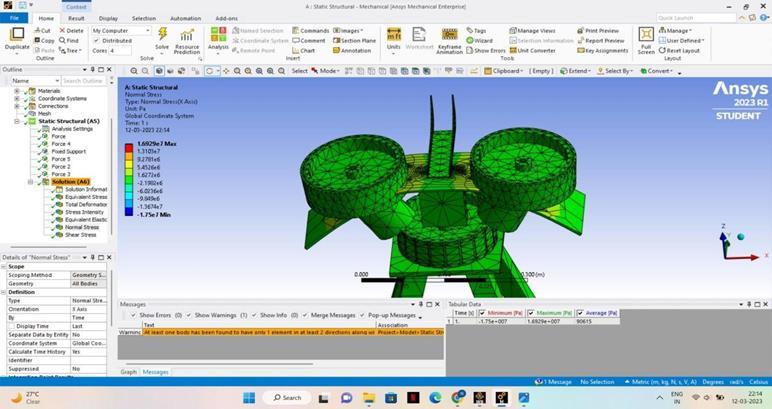Open Manage Views
This screenshot has height=409, width=772.
[x=532, y=31]
